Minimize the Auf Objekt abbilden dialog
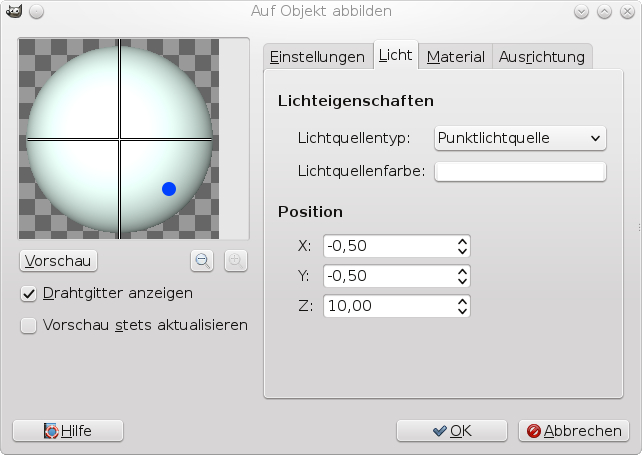 (x=581, y=11)
